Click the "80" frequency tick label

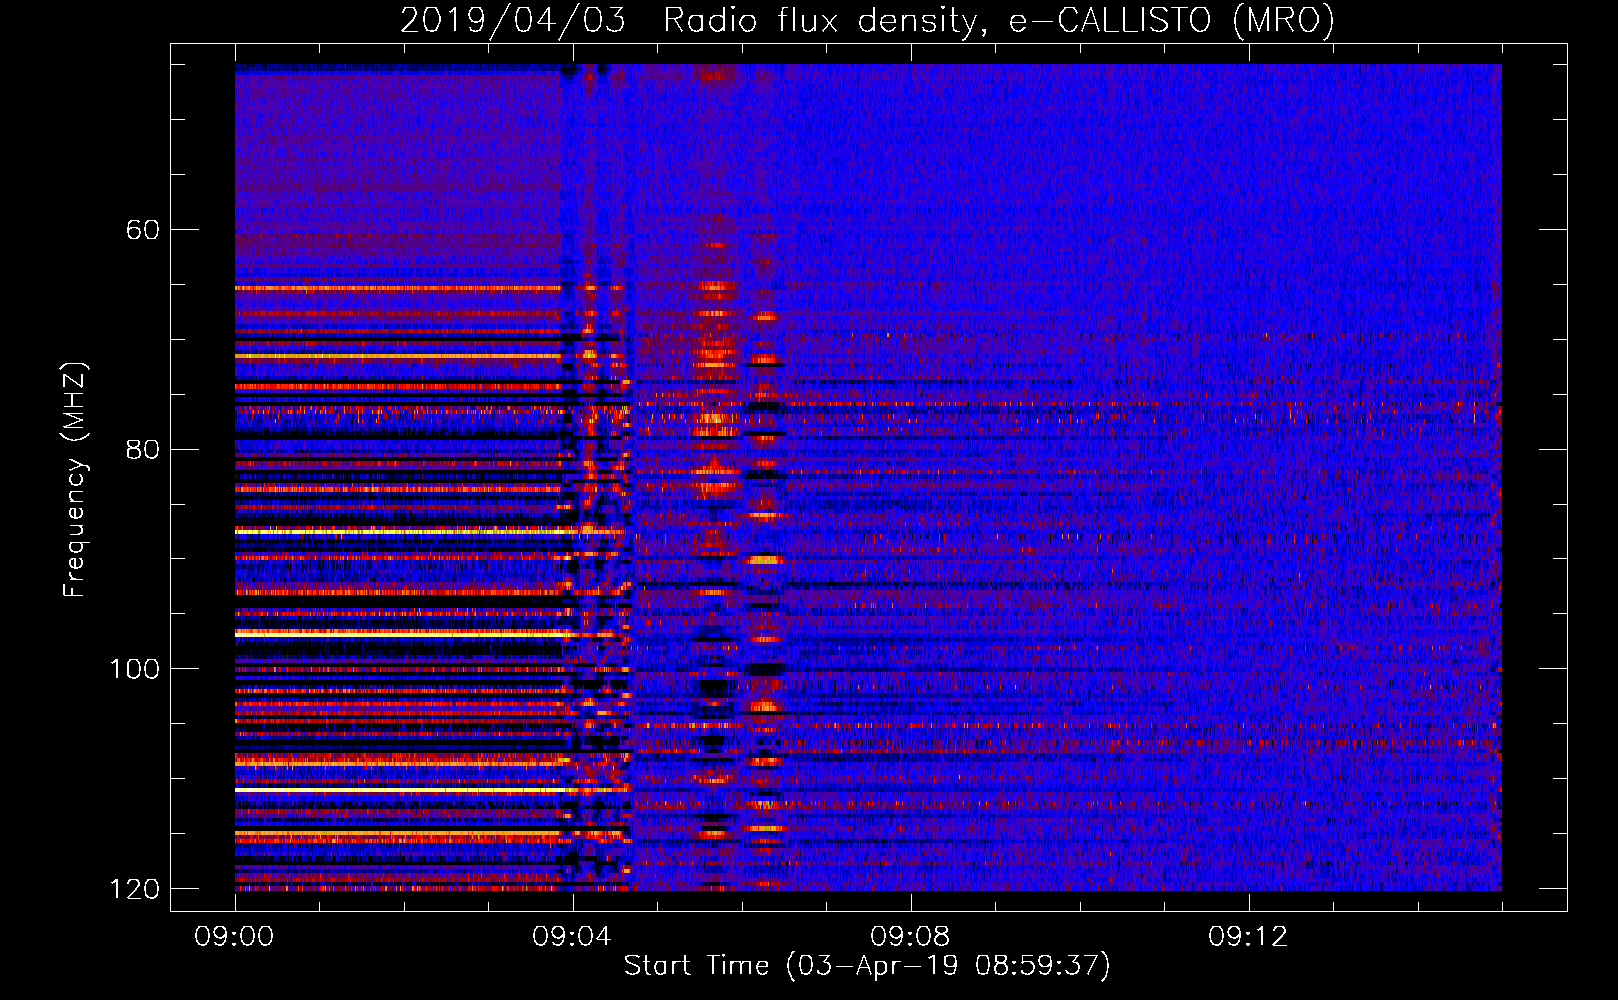pos(143,449)
